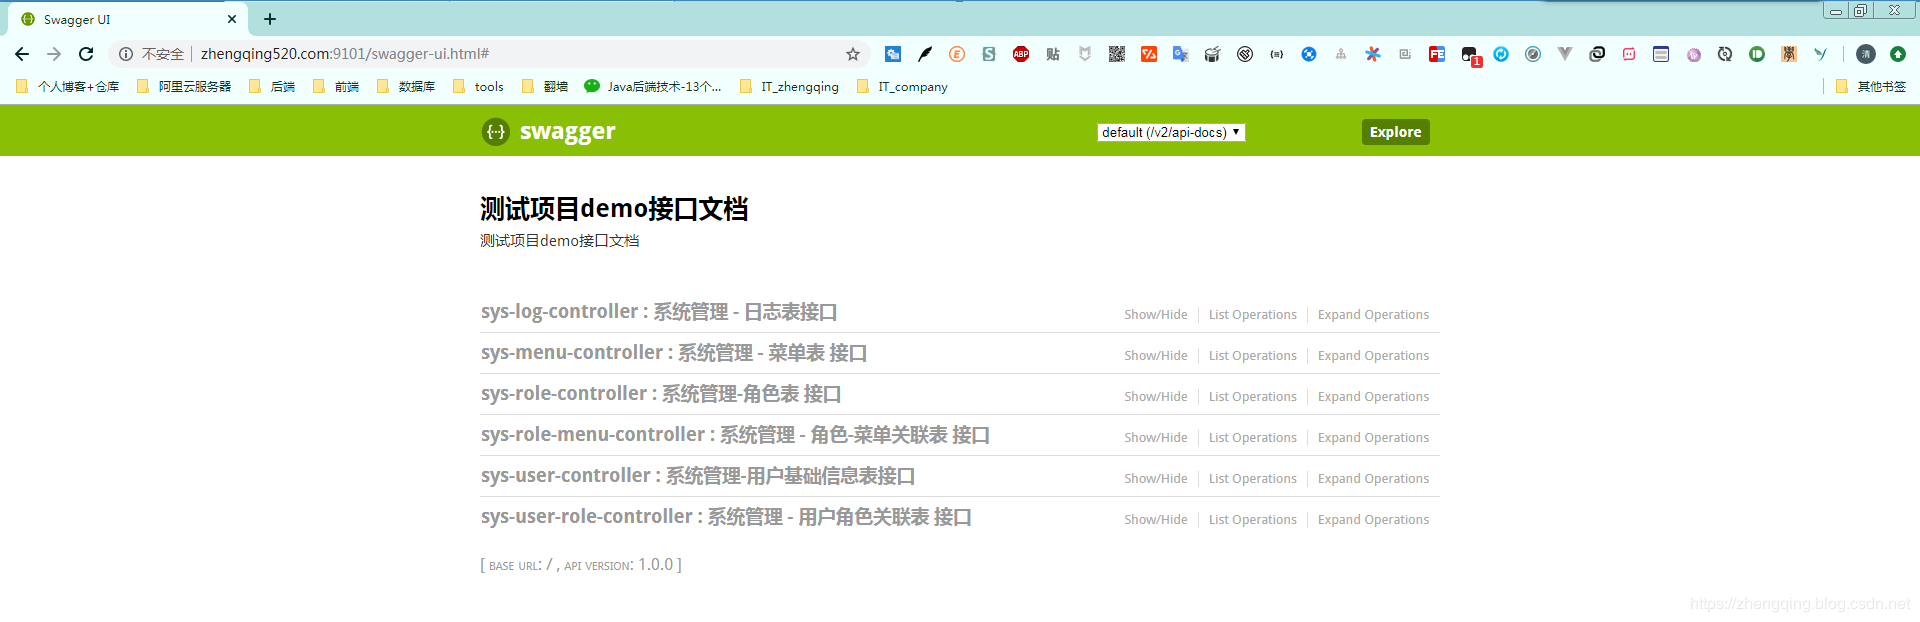The height and width of the screenshot is (622, 1920).
Task: Open the Google Translate extension
Action: pos(1181,54)
